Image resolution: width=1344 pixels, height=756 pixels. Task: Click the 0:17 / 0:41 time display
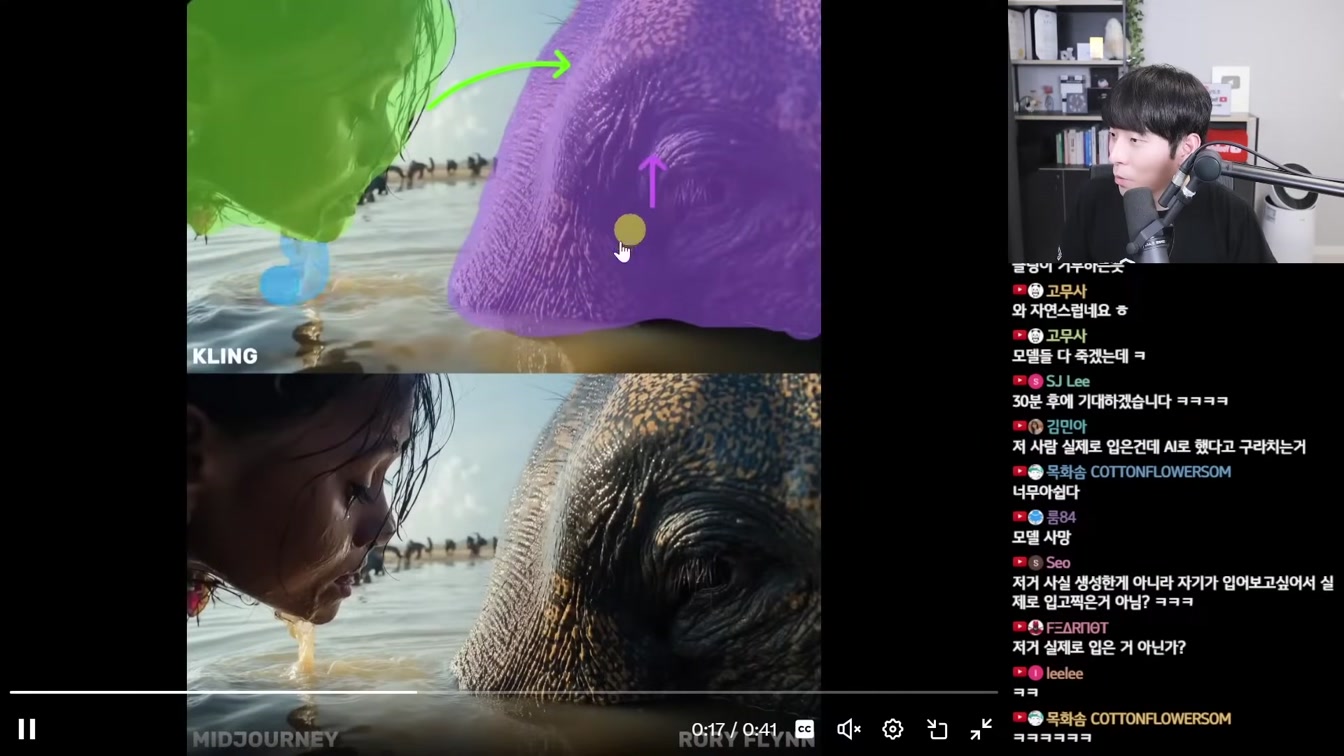coord(734,729)
